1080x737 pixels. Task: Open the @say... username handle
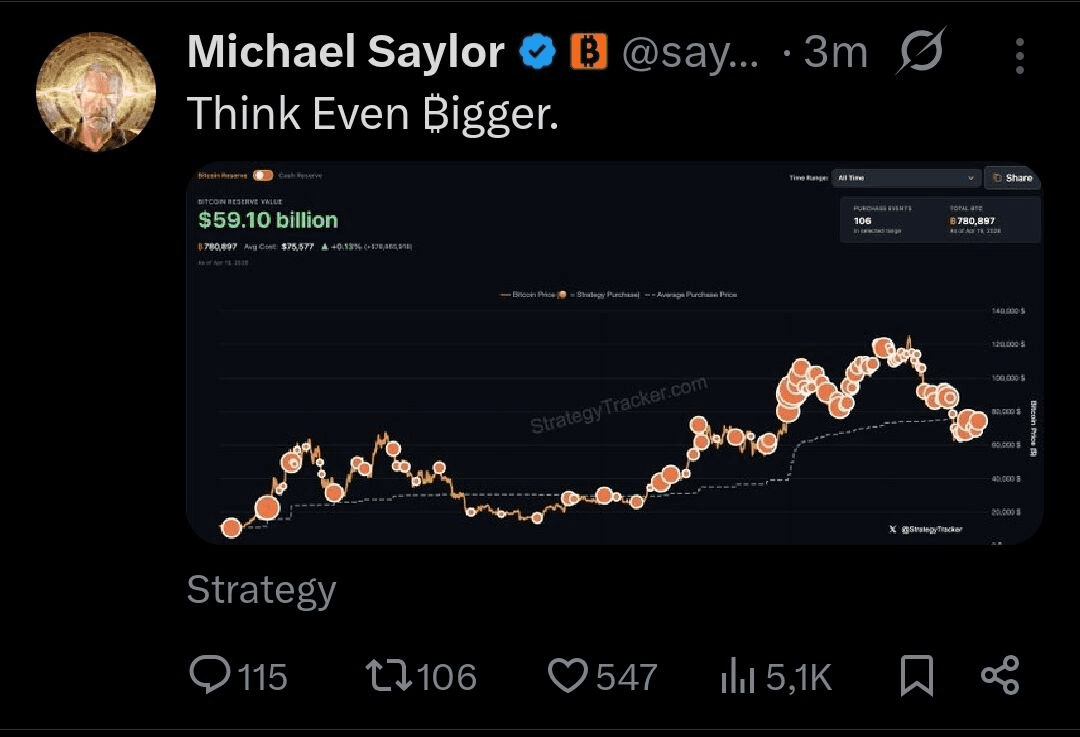point(690,52)
